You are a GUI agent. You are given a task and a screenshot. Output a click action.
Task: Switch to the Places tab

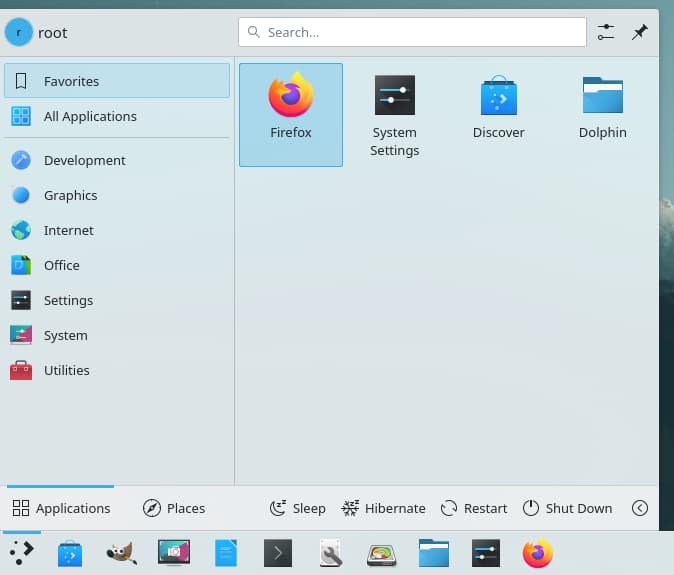click(x=174, y=508)
